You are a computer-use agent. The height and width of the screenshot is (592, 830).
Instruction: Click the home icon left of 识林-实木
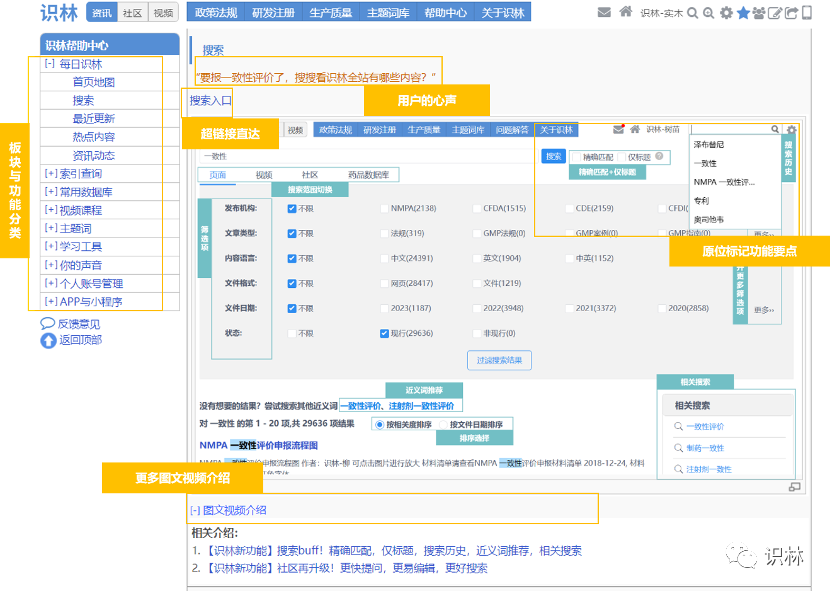coord(626,12)
